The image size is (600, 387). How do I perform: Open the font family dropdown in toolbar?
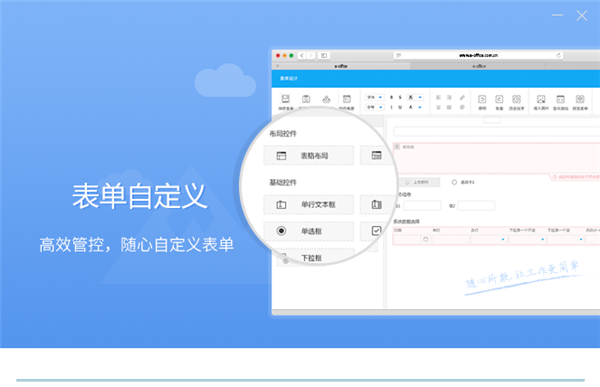[x=375, y=97]
